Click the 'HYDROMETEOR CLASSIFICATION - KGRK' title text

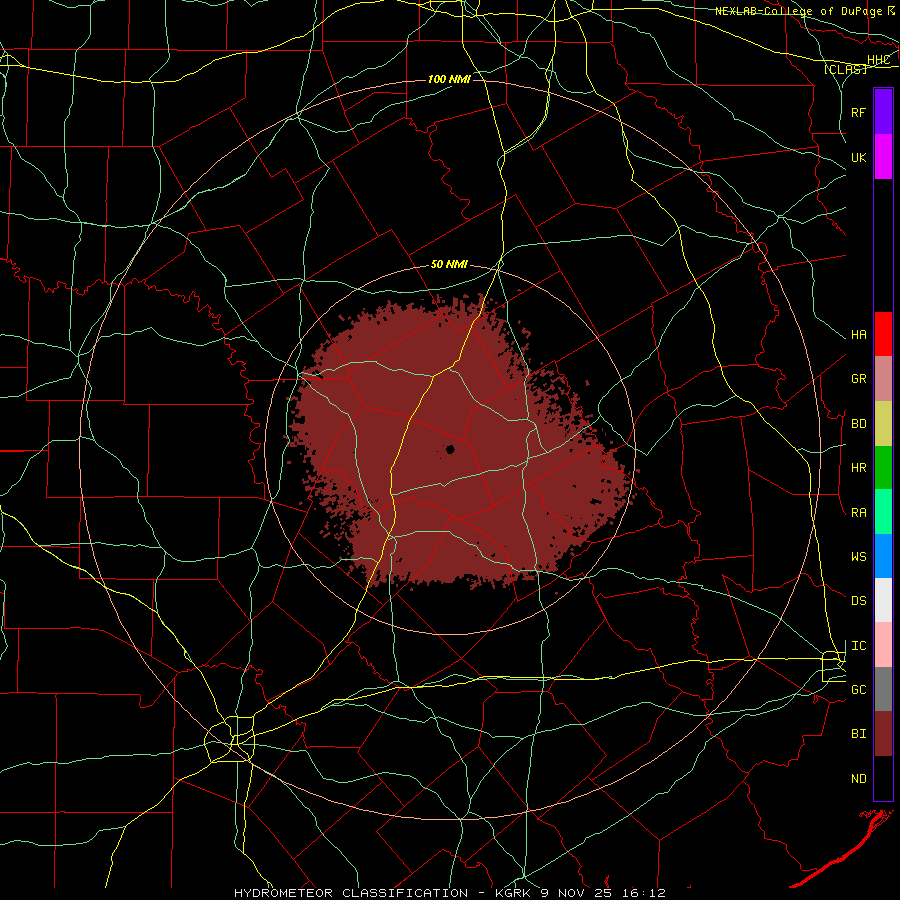tap(382, 893)
